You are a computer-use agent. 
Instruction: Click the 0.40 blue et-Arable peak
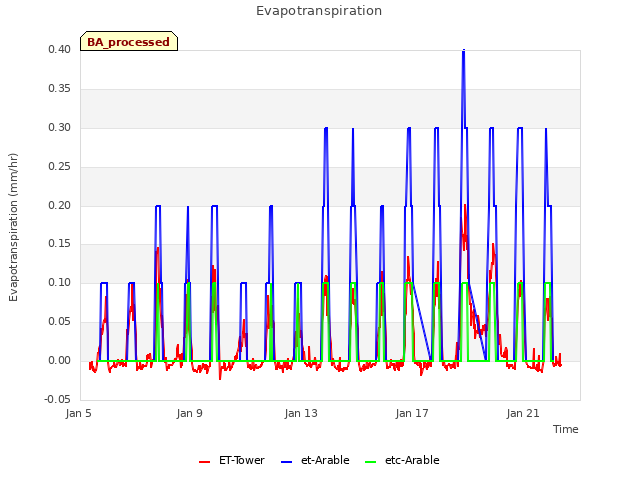click(x=464, y=51)
